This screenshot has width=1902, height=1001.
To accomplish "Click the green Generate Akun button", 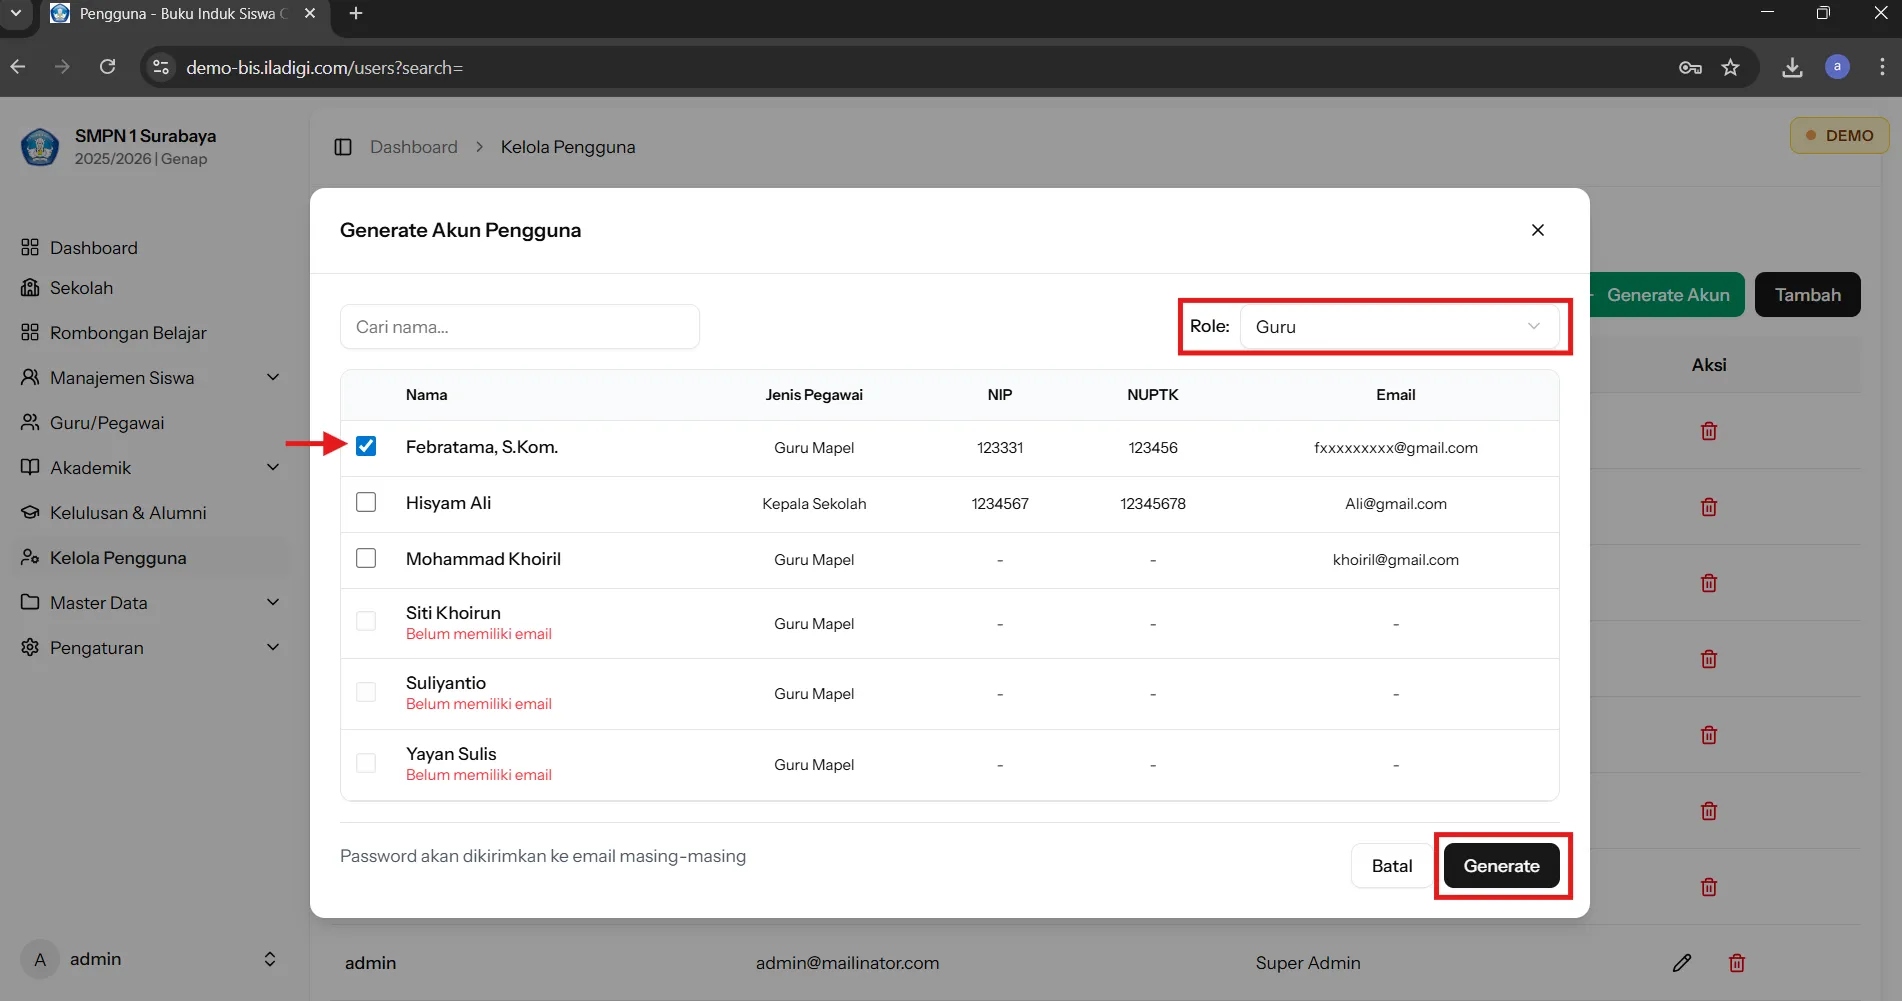I will [1668, 295].
